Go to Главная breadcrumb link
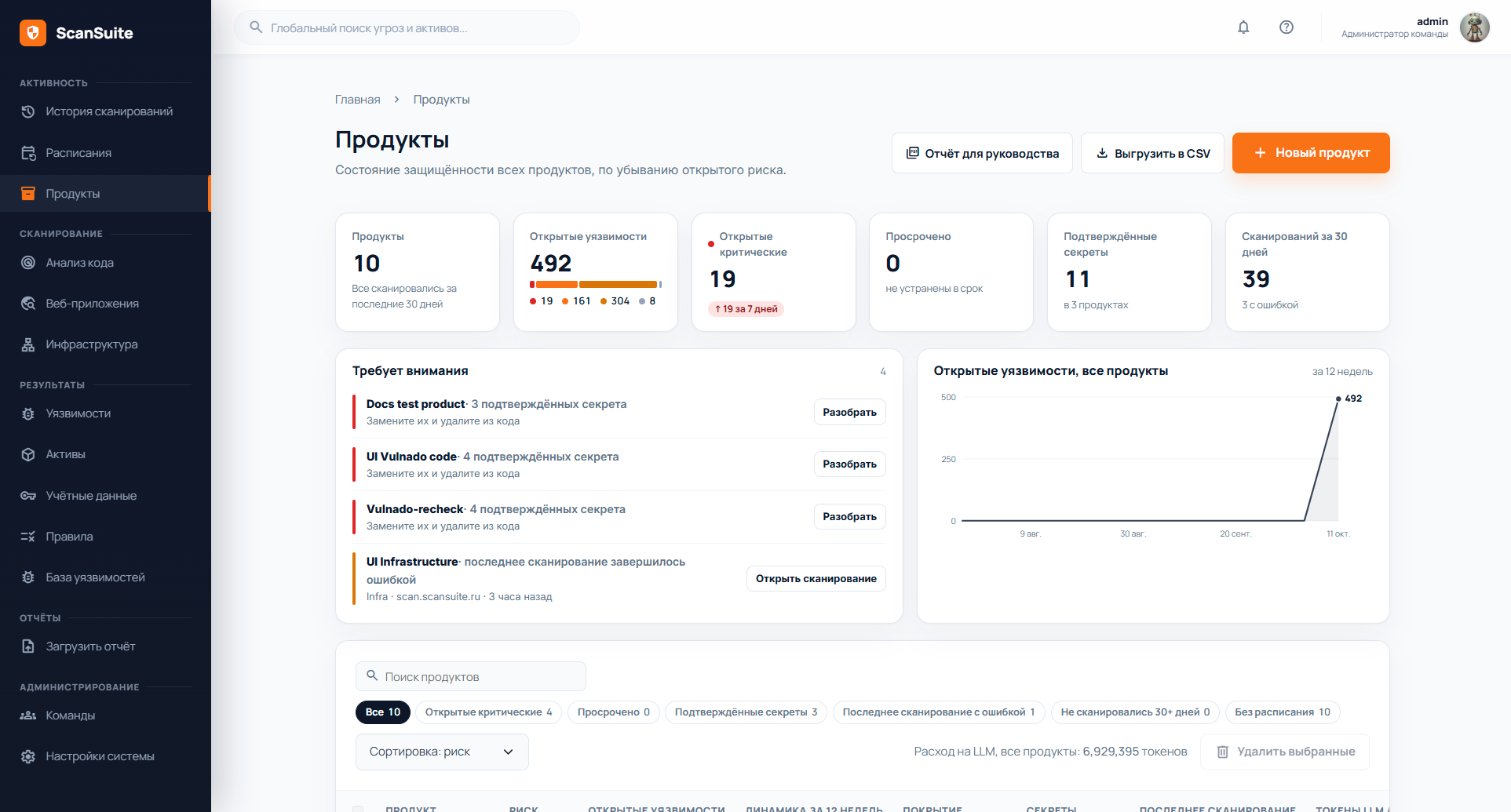The width and height of the screenshot is (1511, 812). [358, 100]
